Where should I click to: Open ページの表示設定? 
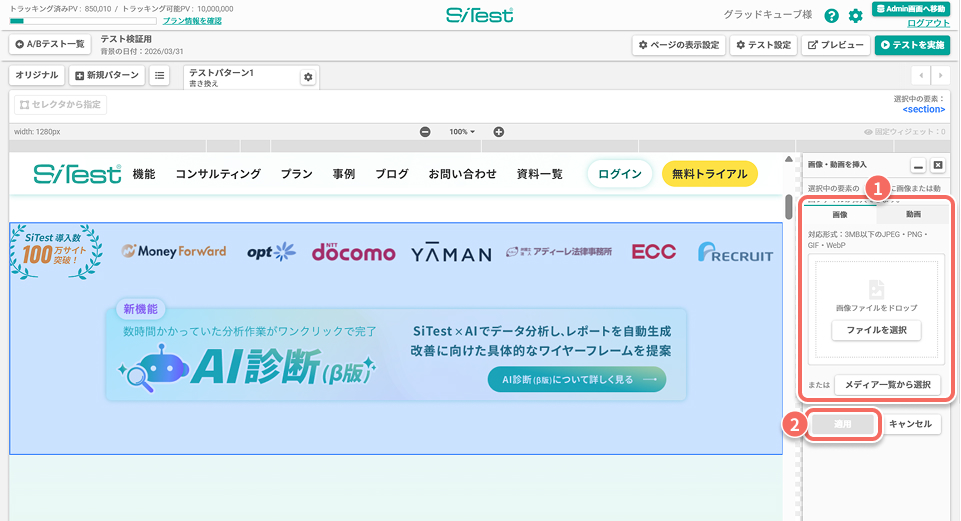679,45
